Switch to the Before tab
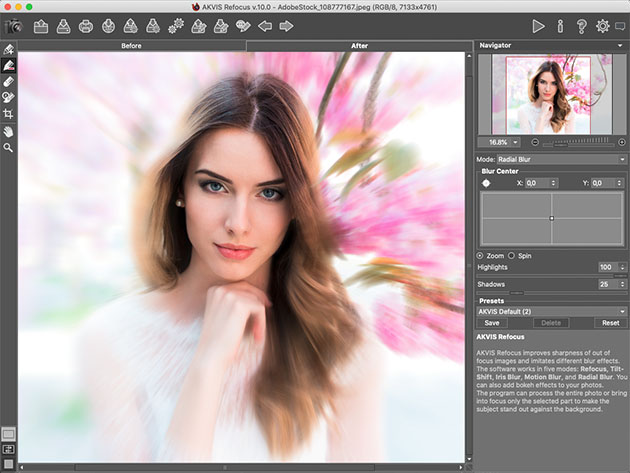The width and height of the screenshot is (630, 473). click(131, 46)
